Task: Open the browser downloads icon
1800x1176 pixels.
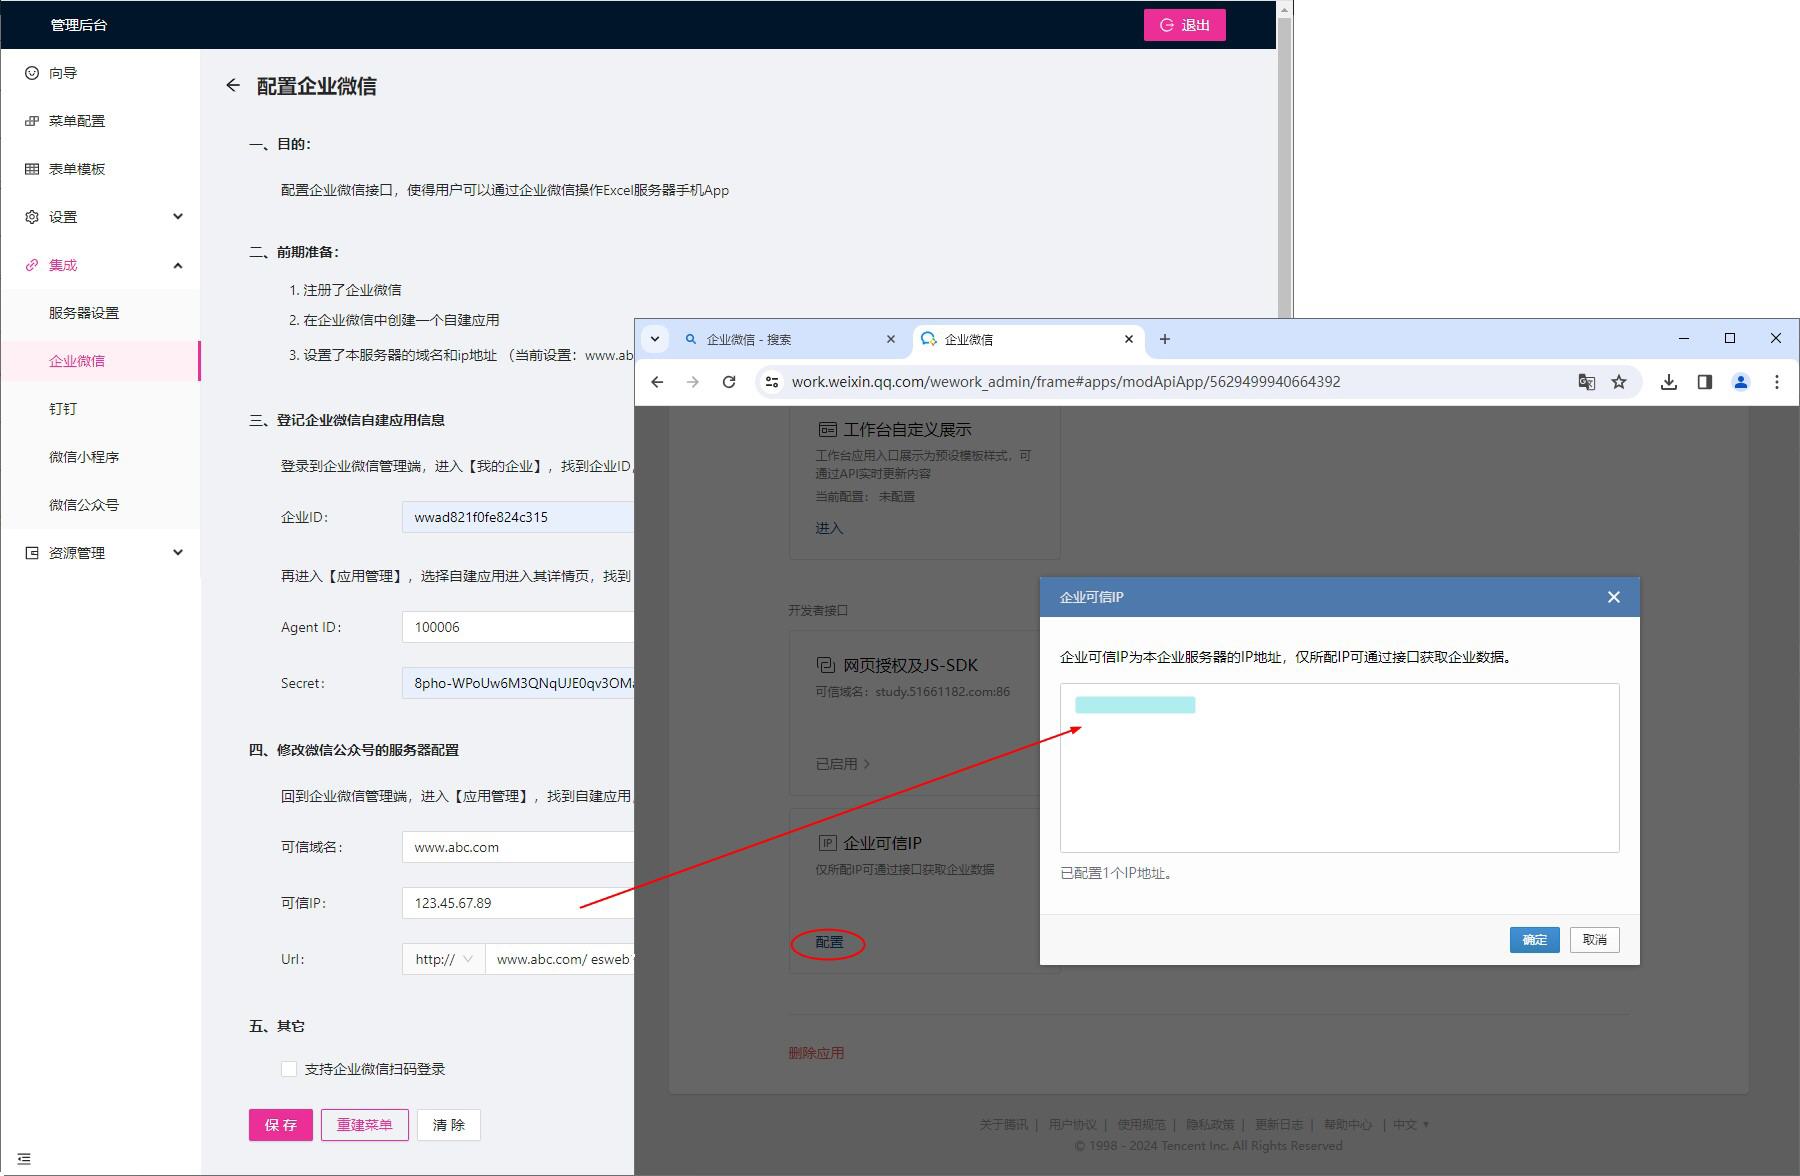Action: click(1669, 382)
